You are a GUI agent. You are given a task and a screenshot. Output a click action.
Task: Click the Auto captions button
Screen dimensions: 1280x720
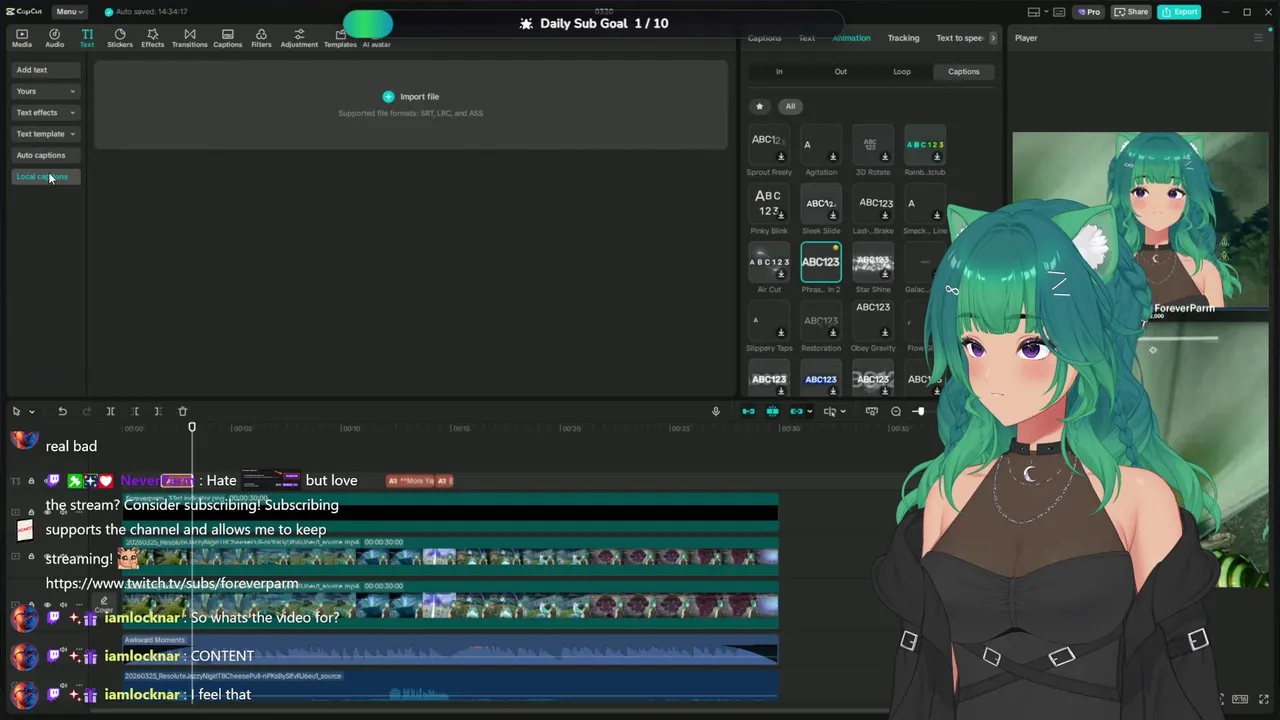(46, 155)
